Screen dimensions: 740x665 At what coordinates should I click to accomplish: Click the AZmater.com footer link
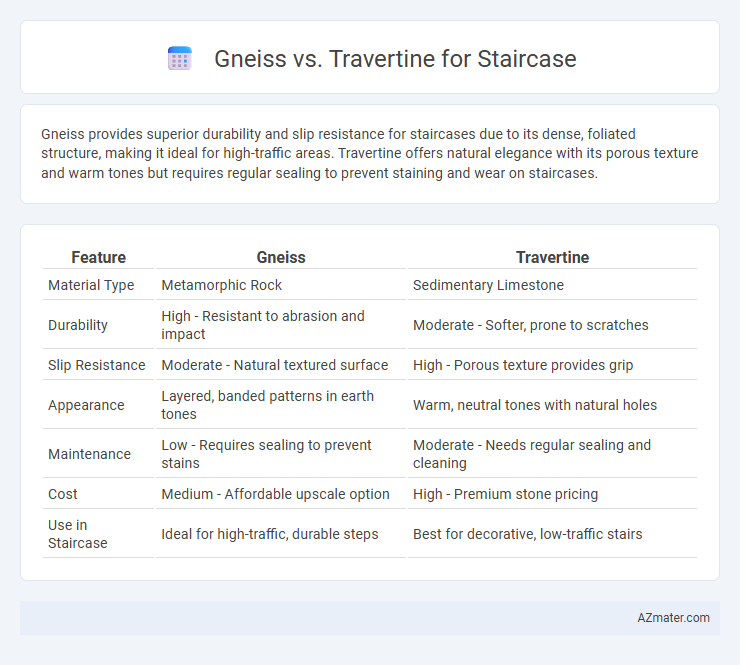click(x=673, y=618)
